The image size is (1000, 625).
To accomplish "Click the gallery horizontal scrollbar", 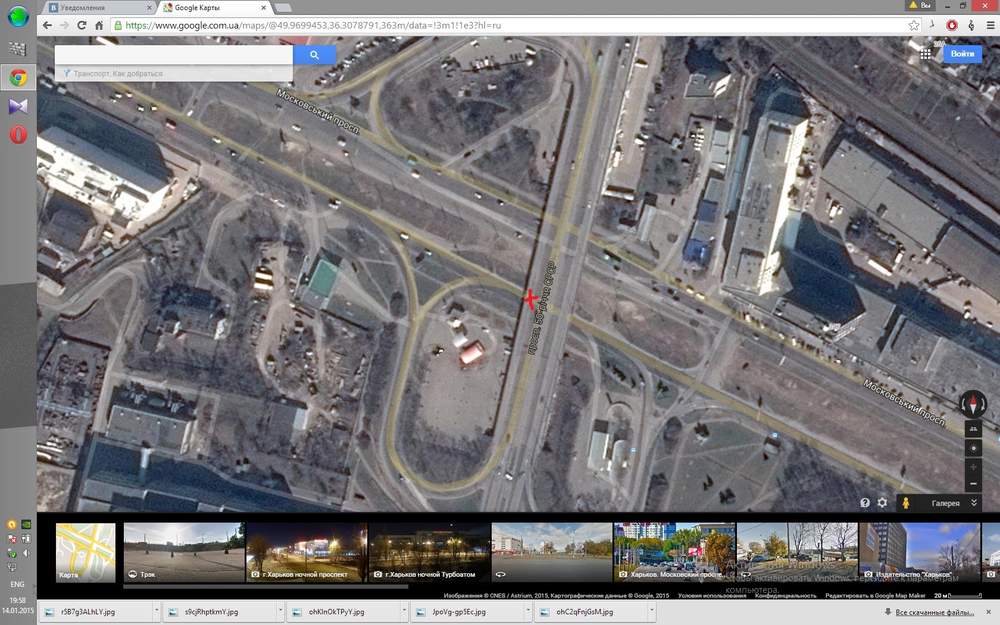I will pos(265,586).
